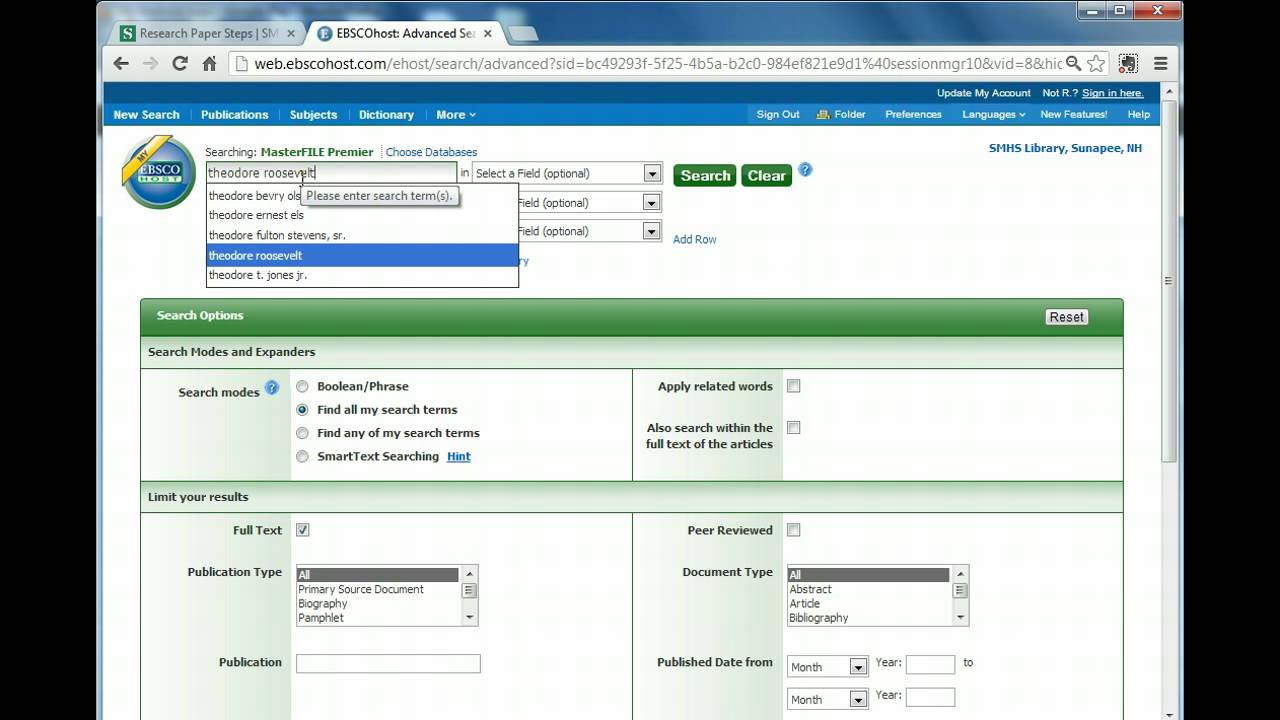The width and height of the screenshot is (1280, 720).
Task: Open the first Select a Field dropdown
Action: [567, 173]
